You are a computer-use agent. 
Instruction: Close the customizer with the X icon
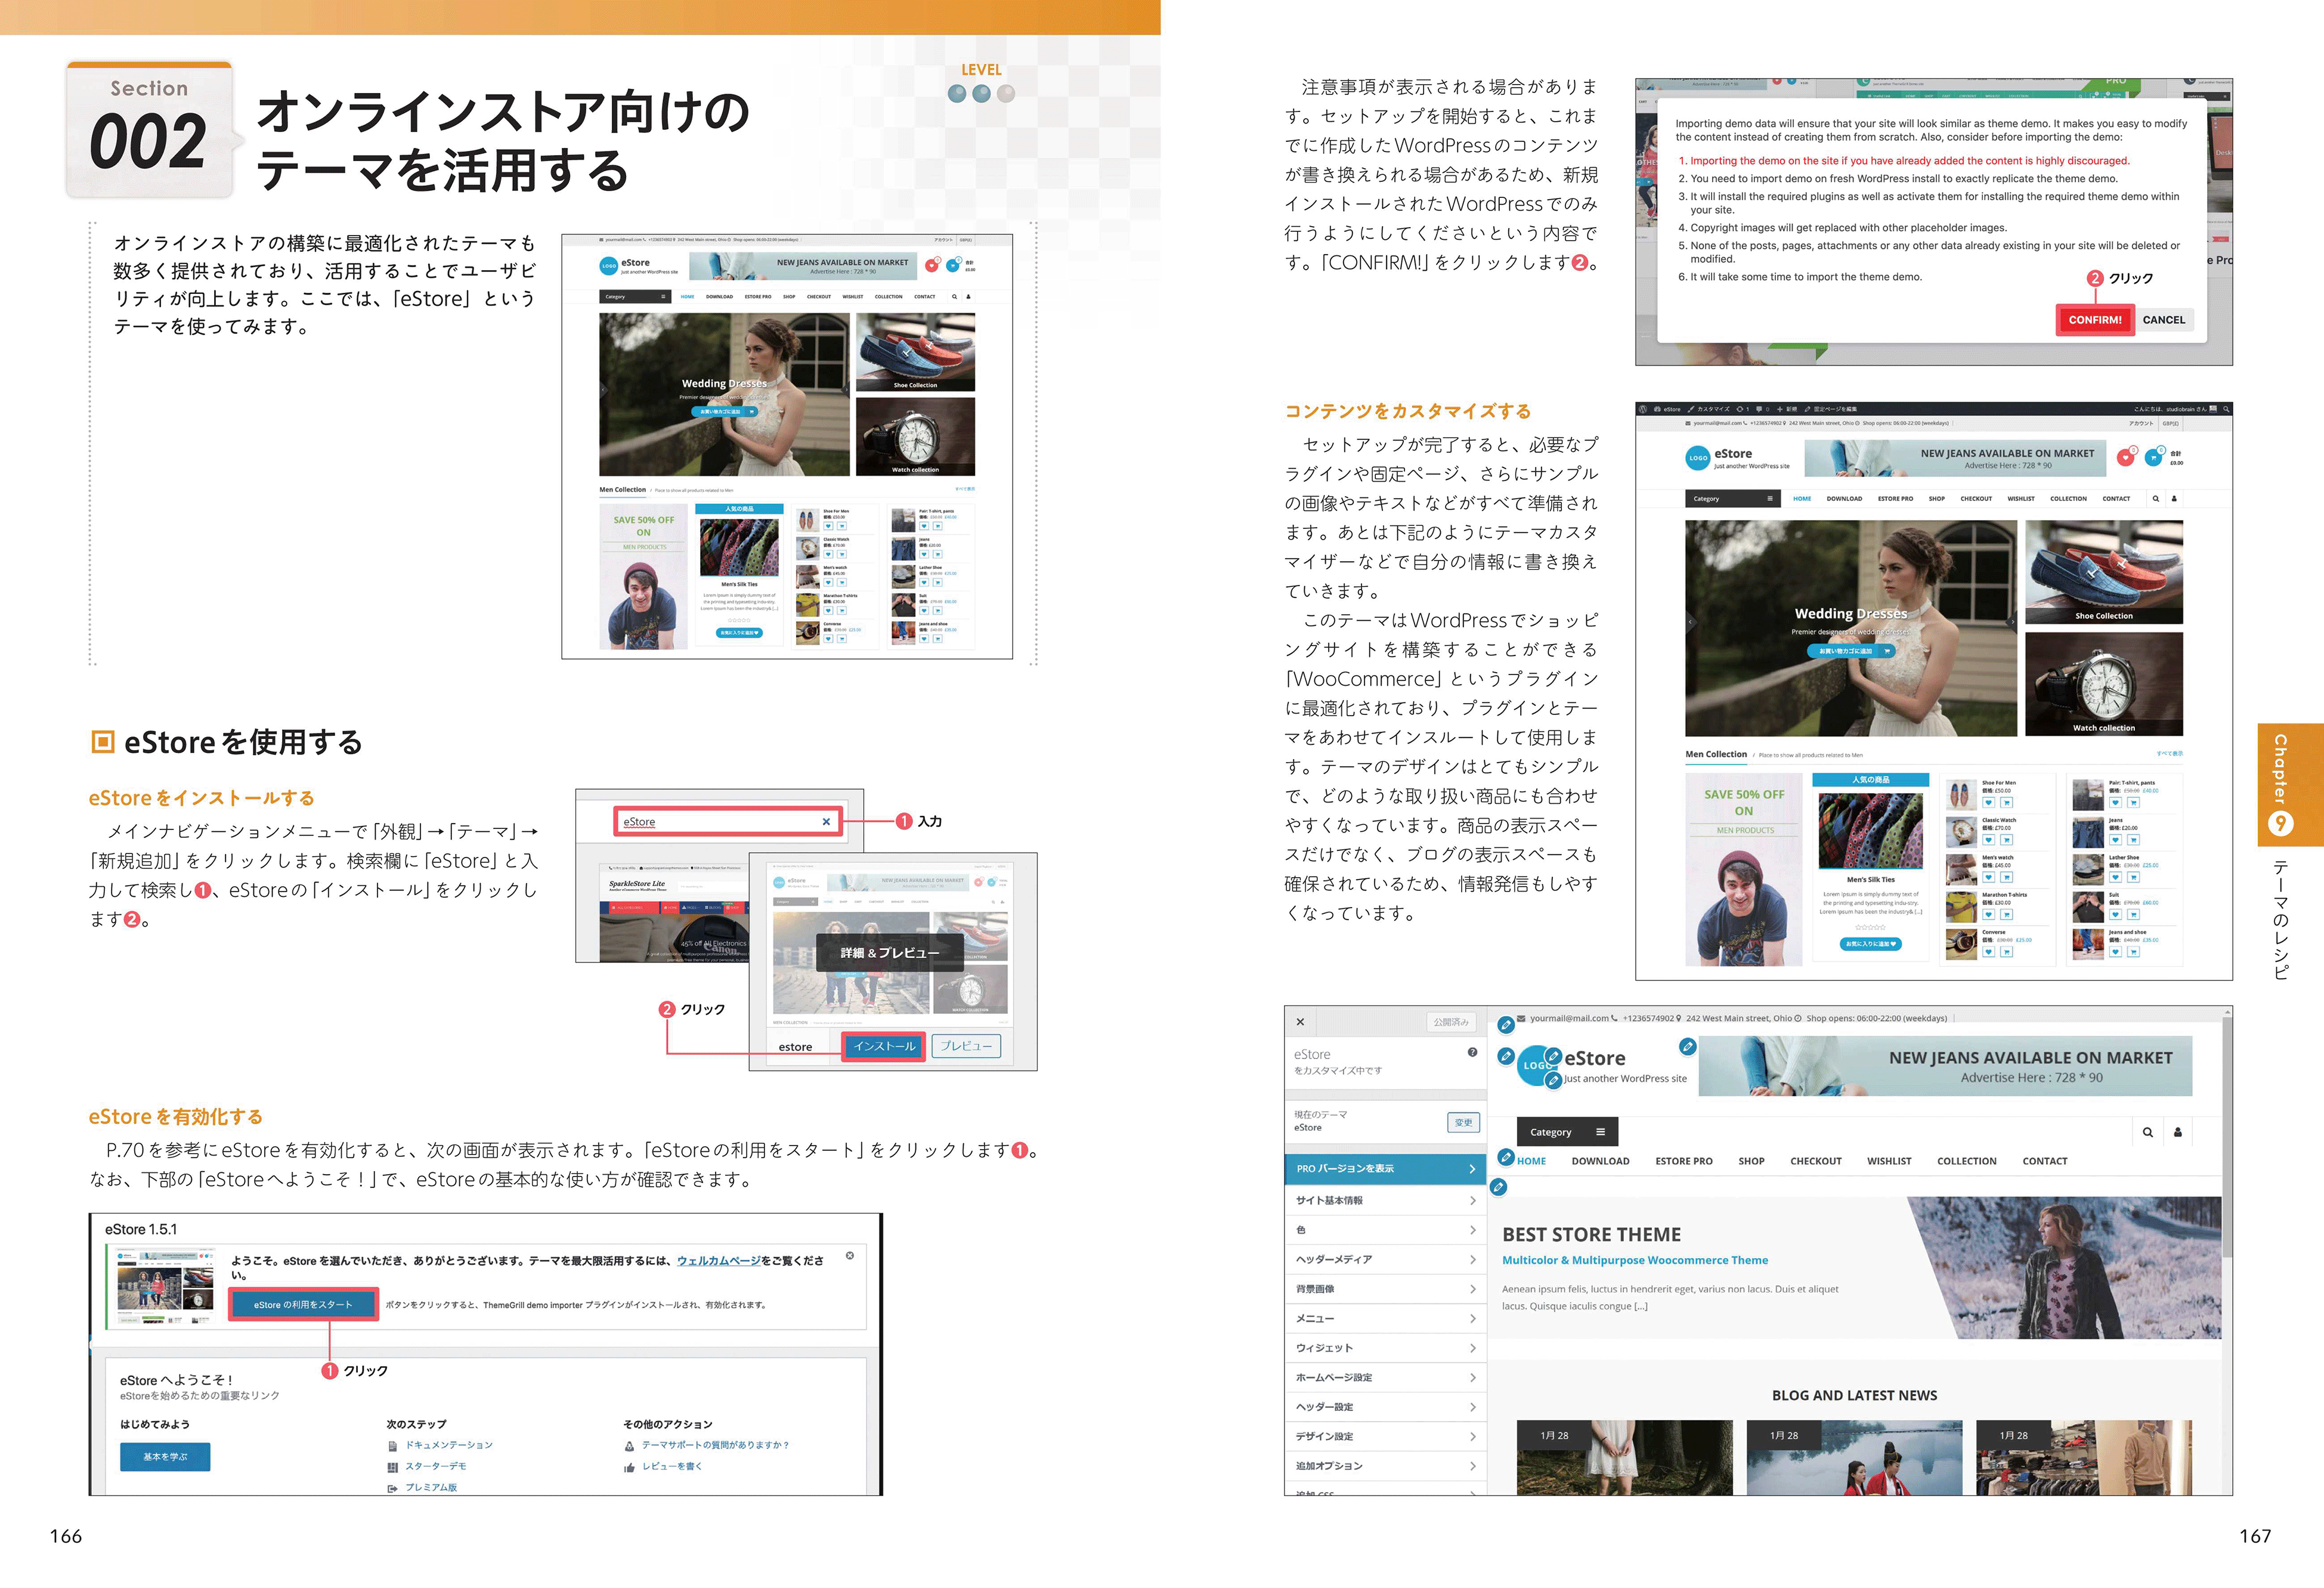[x=1300, y=1022]
